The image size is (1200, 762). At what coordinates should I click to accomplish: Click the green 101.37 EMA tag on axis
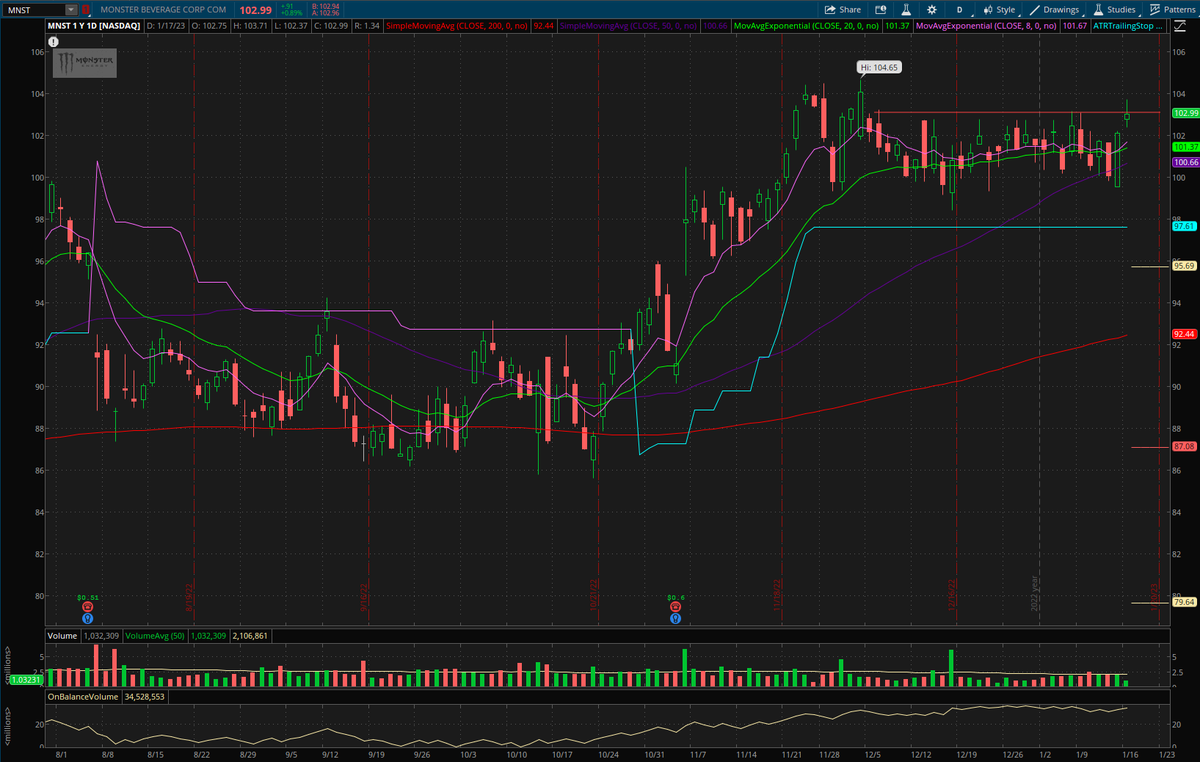point(1185,147)
